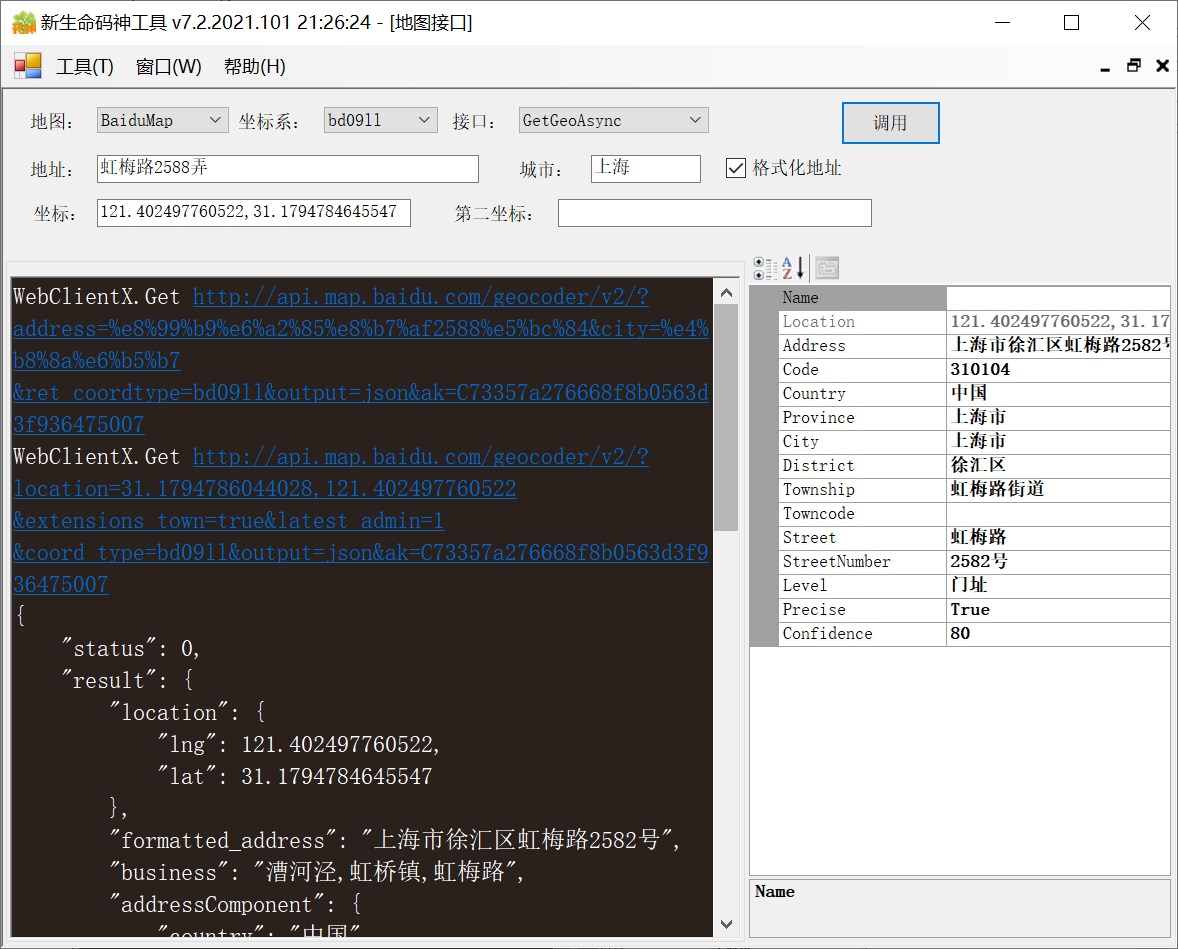Select the Country property row
The height and width of the screenshot is (949, 1178).
(974, 394)
